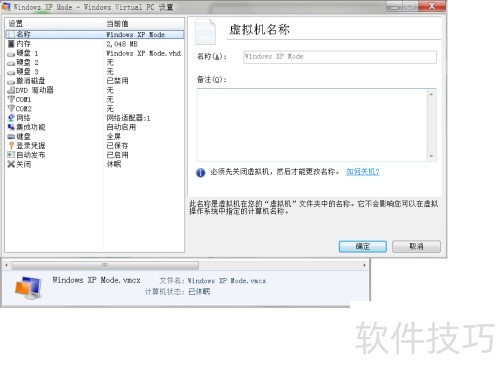
Task: Click the 关闭 setting icon
Action: (x=11, y=164)
